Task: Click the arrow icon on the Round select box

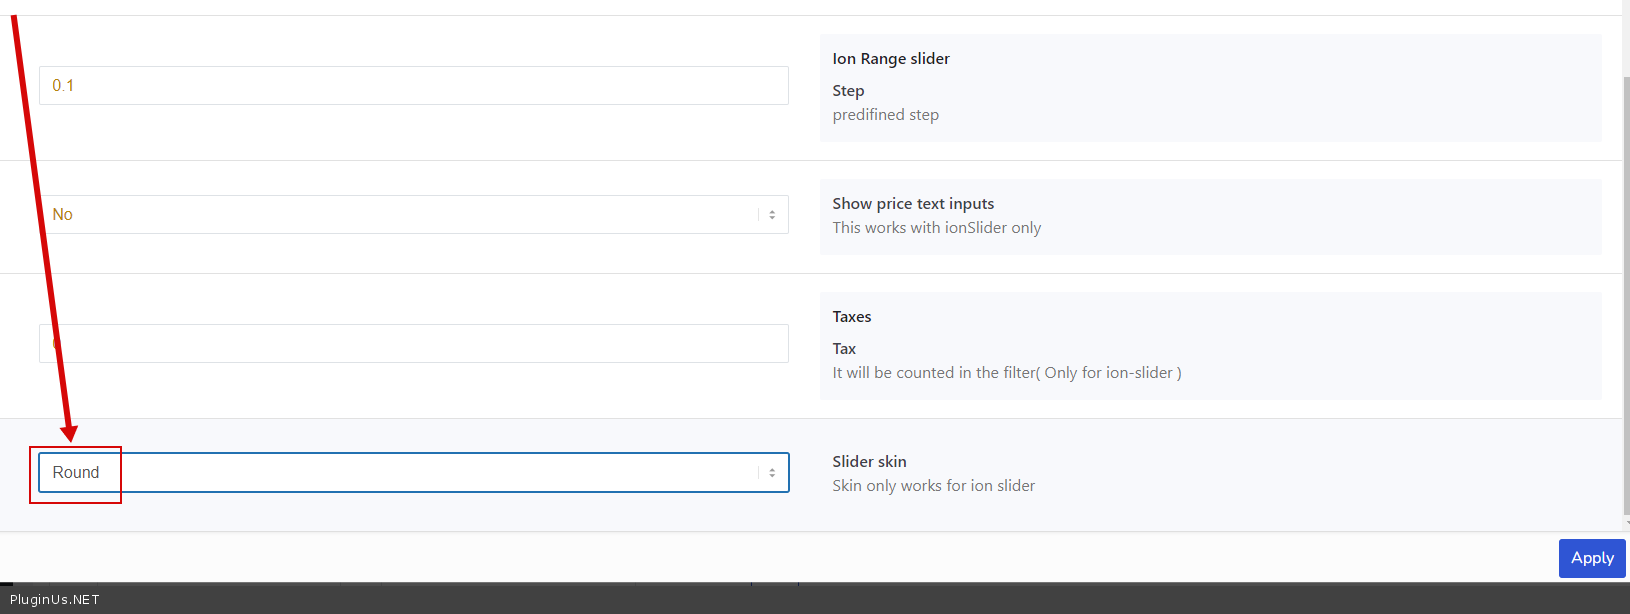Action: pos(771,473)
